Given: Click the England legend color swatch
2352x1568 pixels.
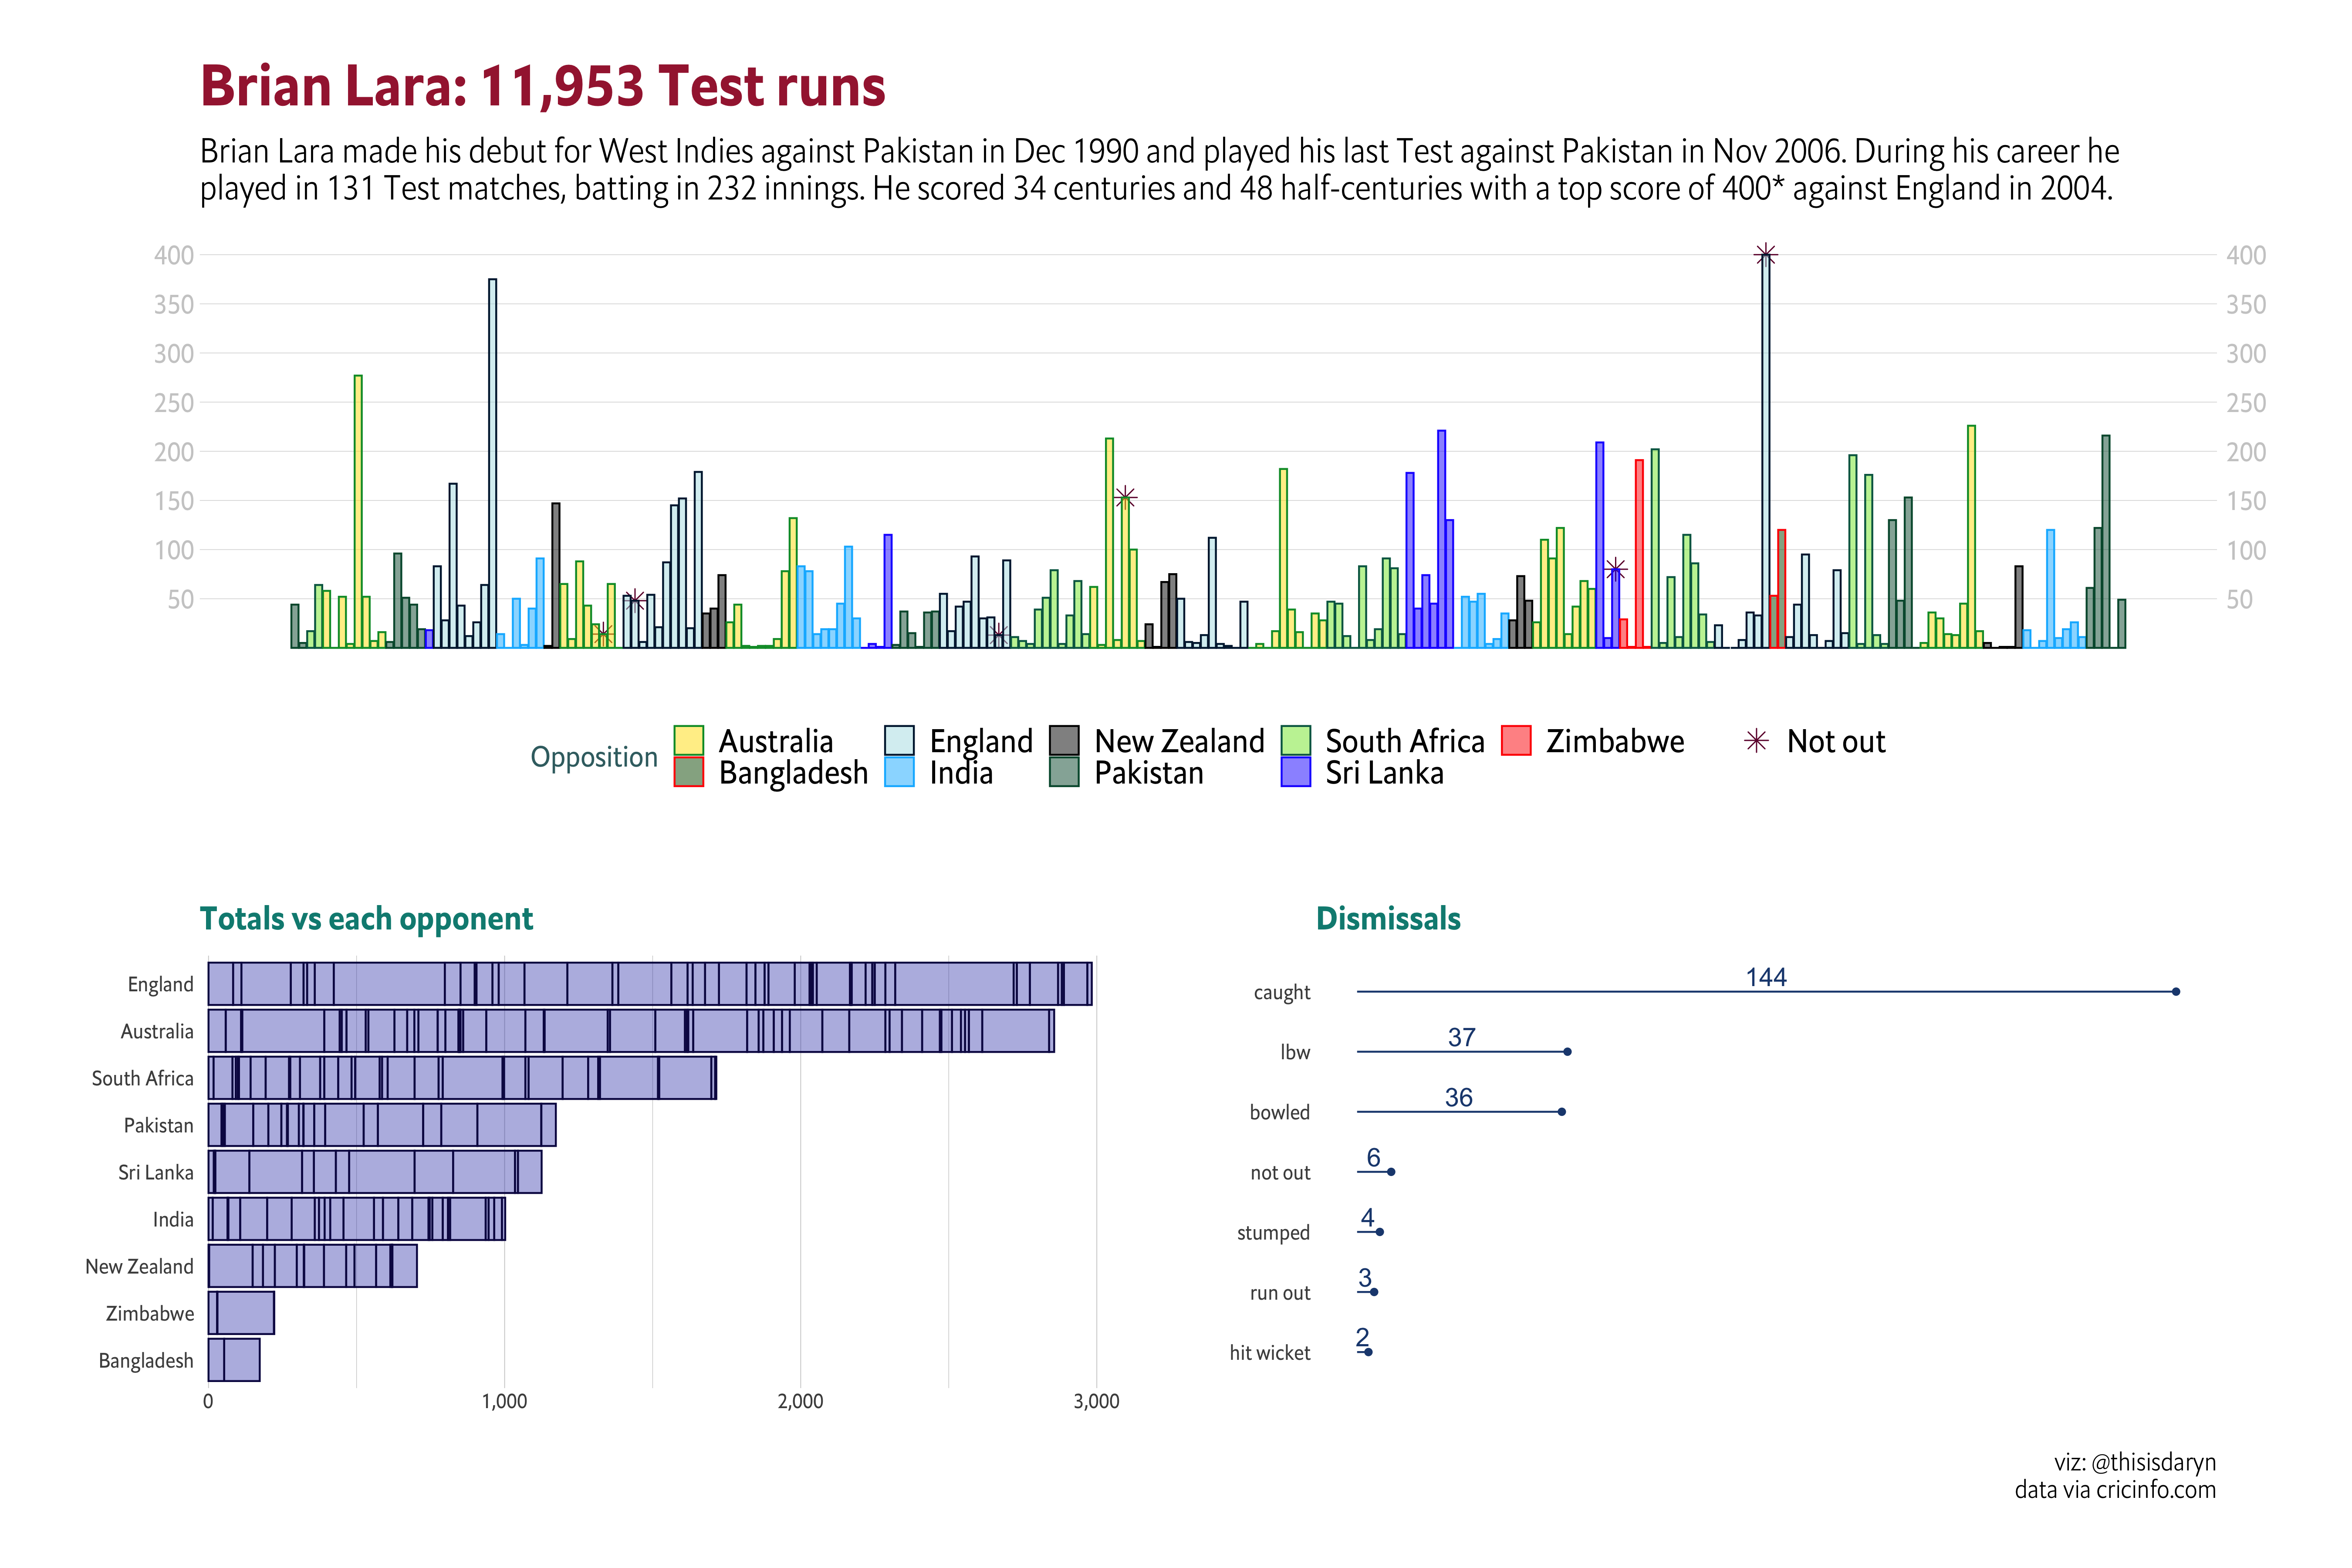Looking at the screenshot, I should pyautogui.click(x=899, y=741).
